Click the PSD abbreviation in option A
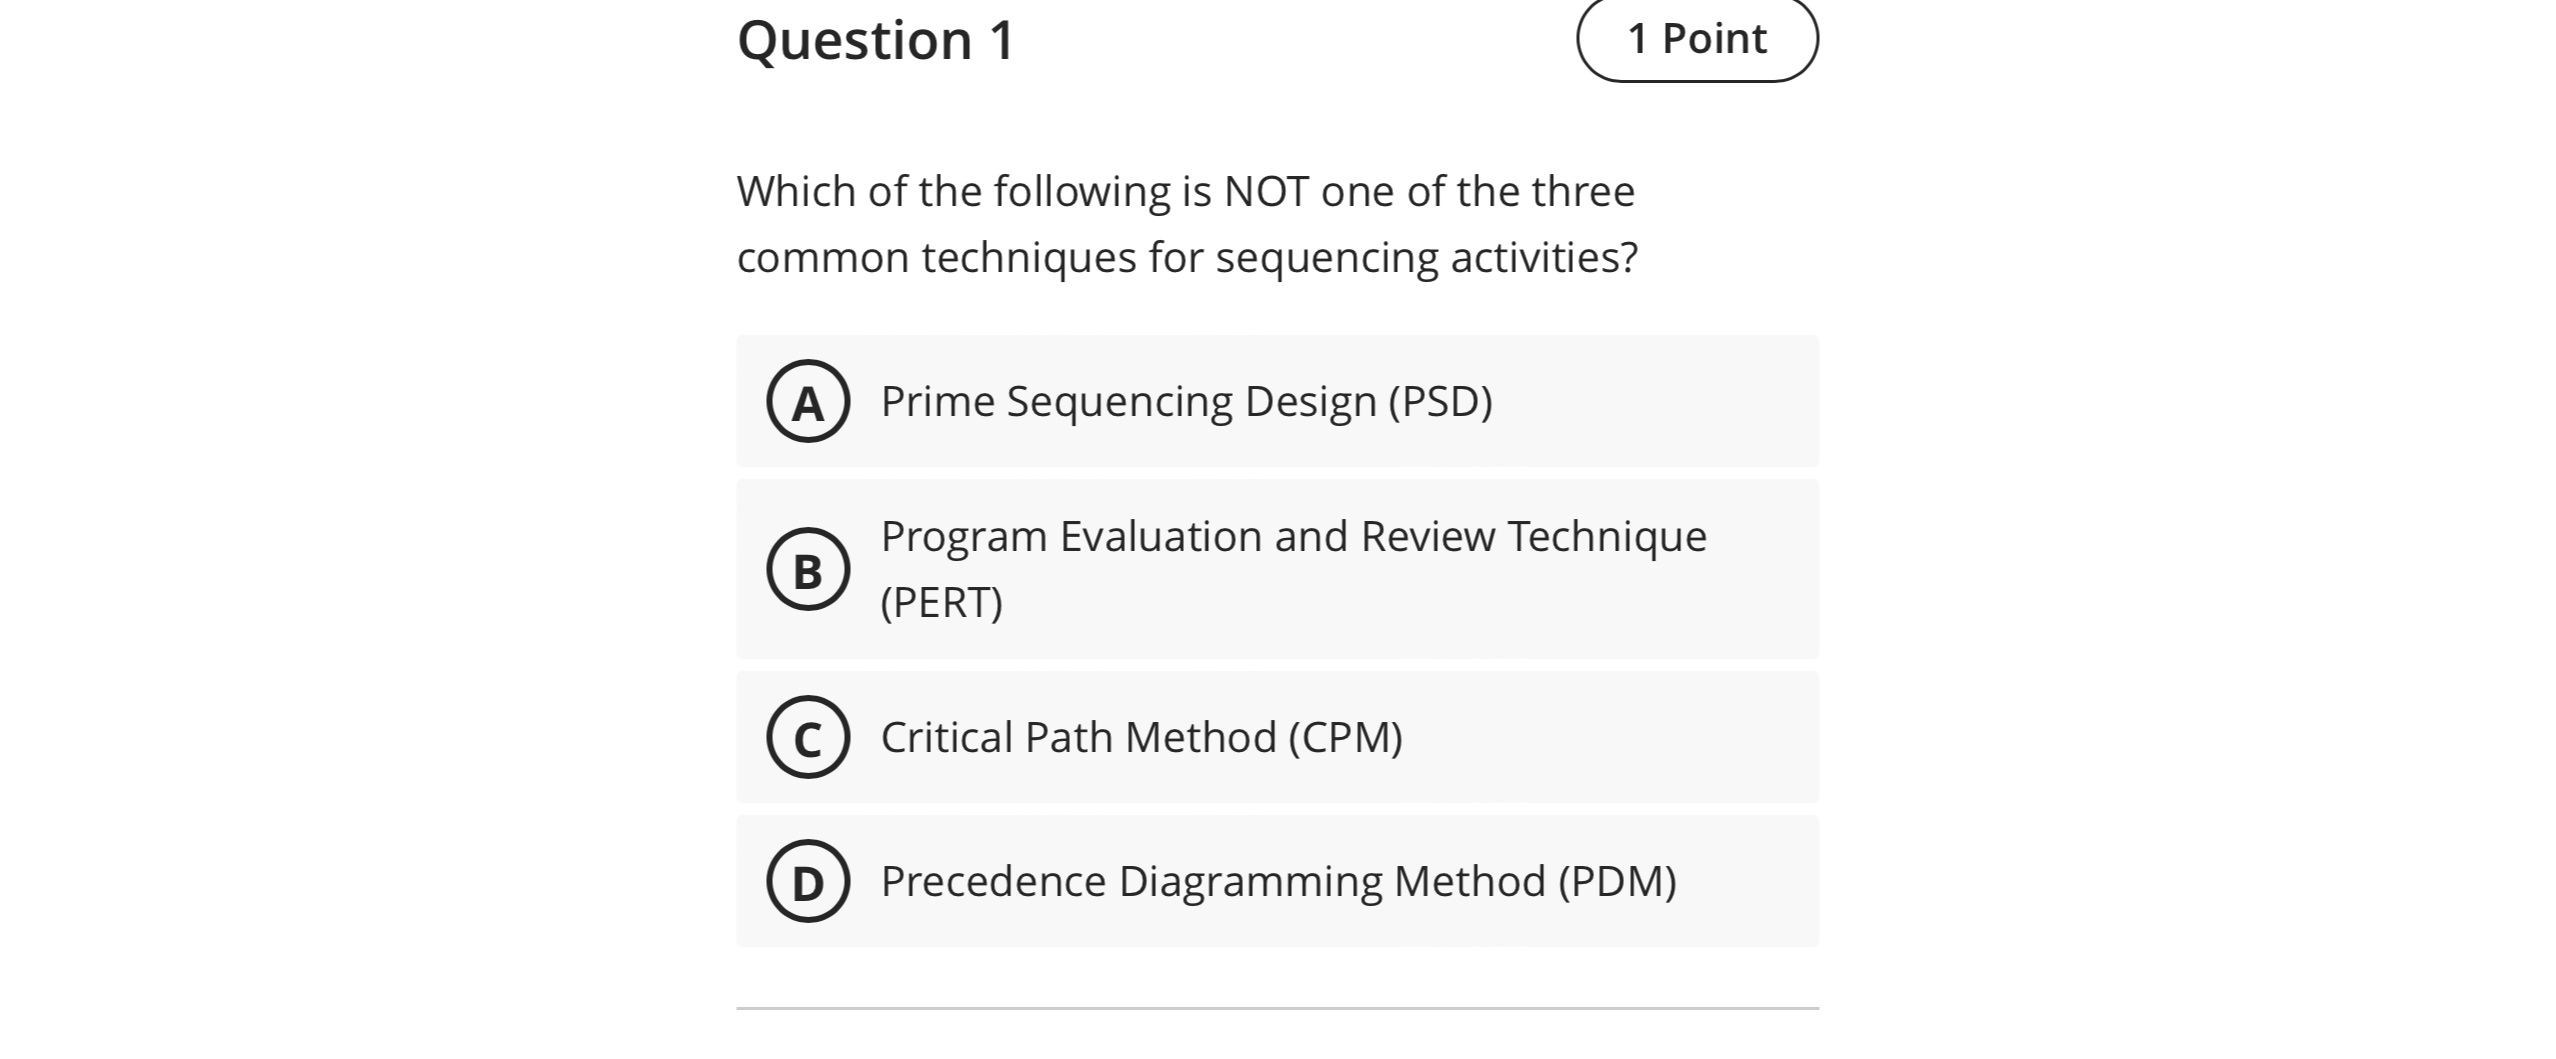Viewport: 2556px width, 1059px height. pyautogui.click(x=1438, y=402)
